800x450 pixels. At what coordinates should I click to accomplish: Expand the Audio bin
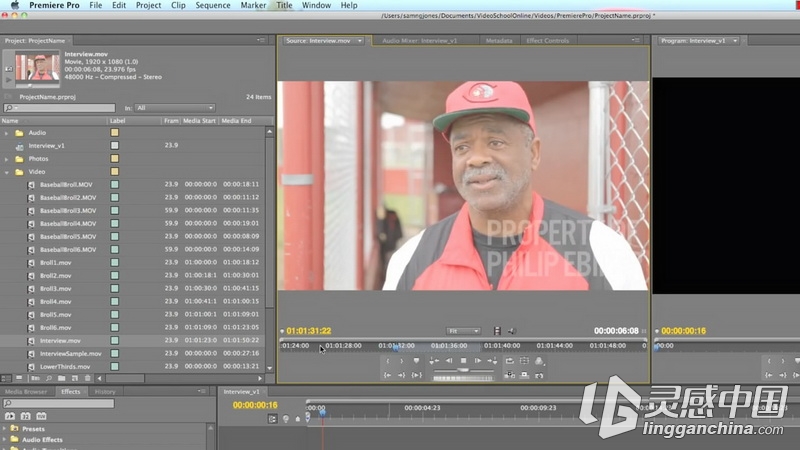[6, 133]
